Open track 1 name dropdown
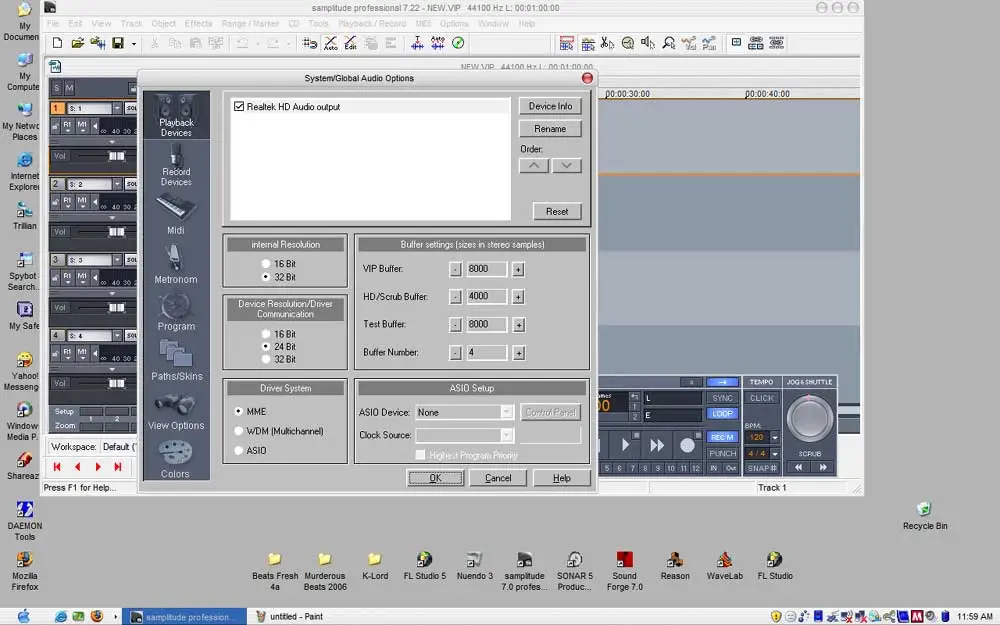This screenshot has height=625, width=1000. click(x=117, y=108)
